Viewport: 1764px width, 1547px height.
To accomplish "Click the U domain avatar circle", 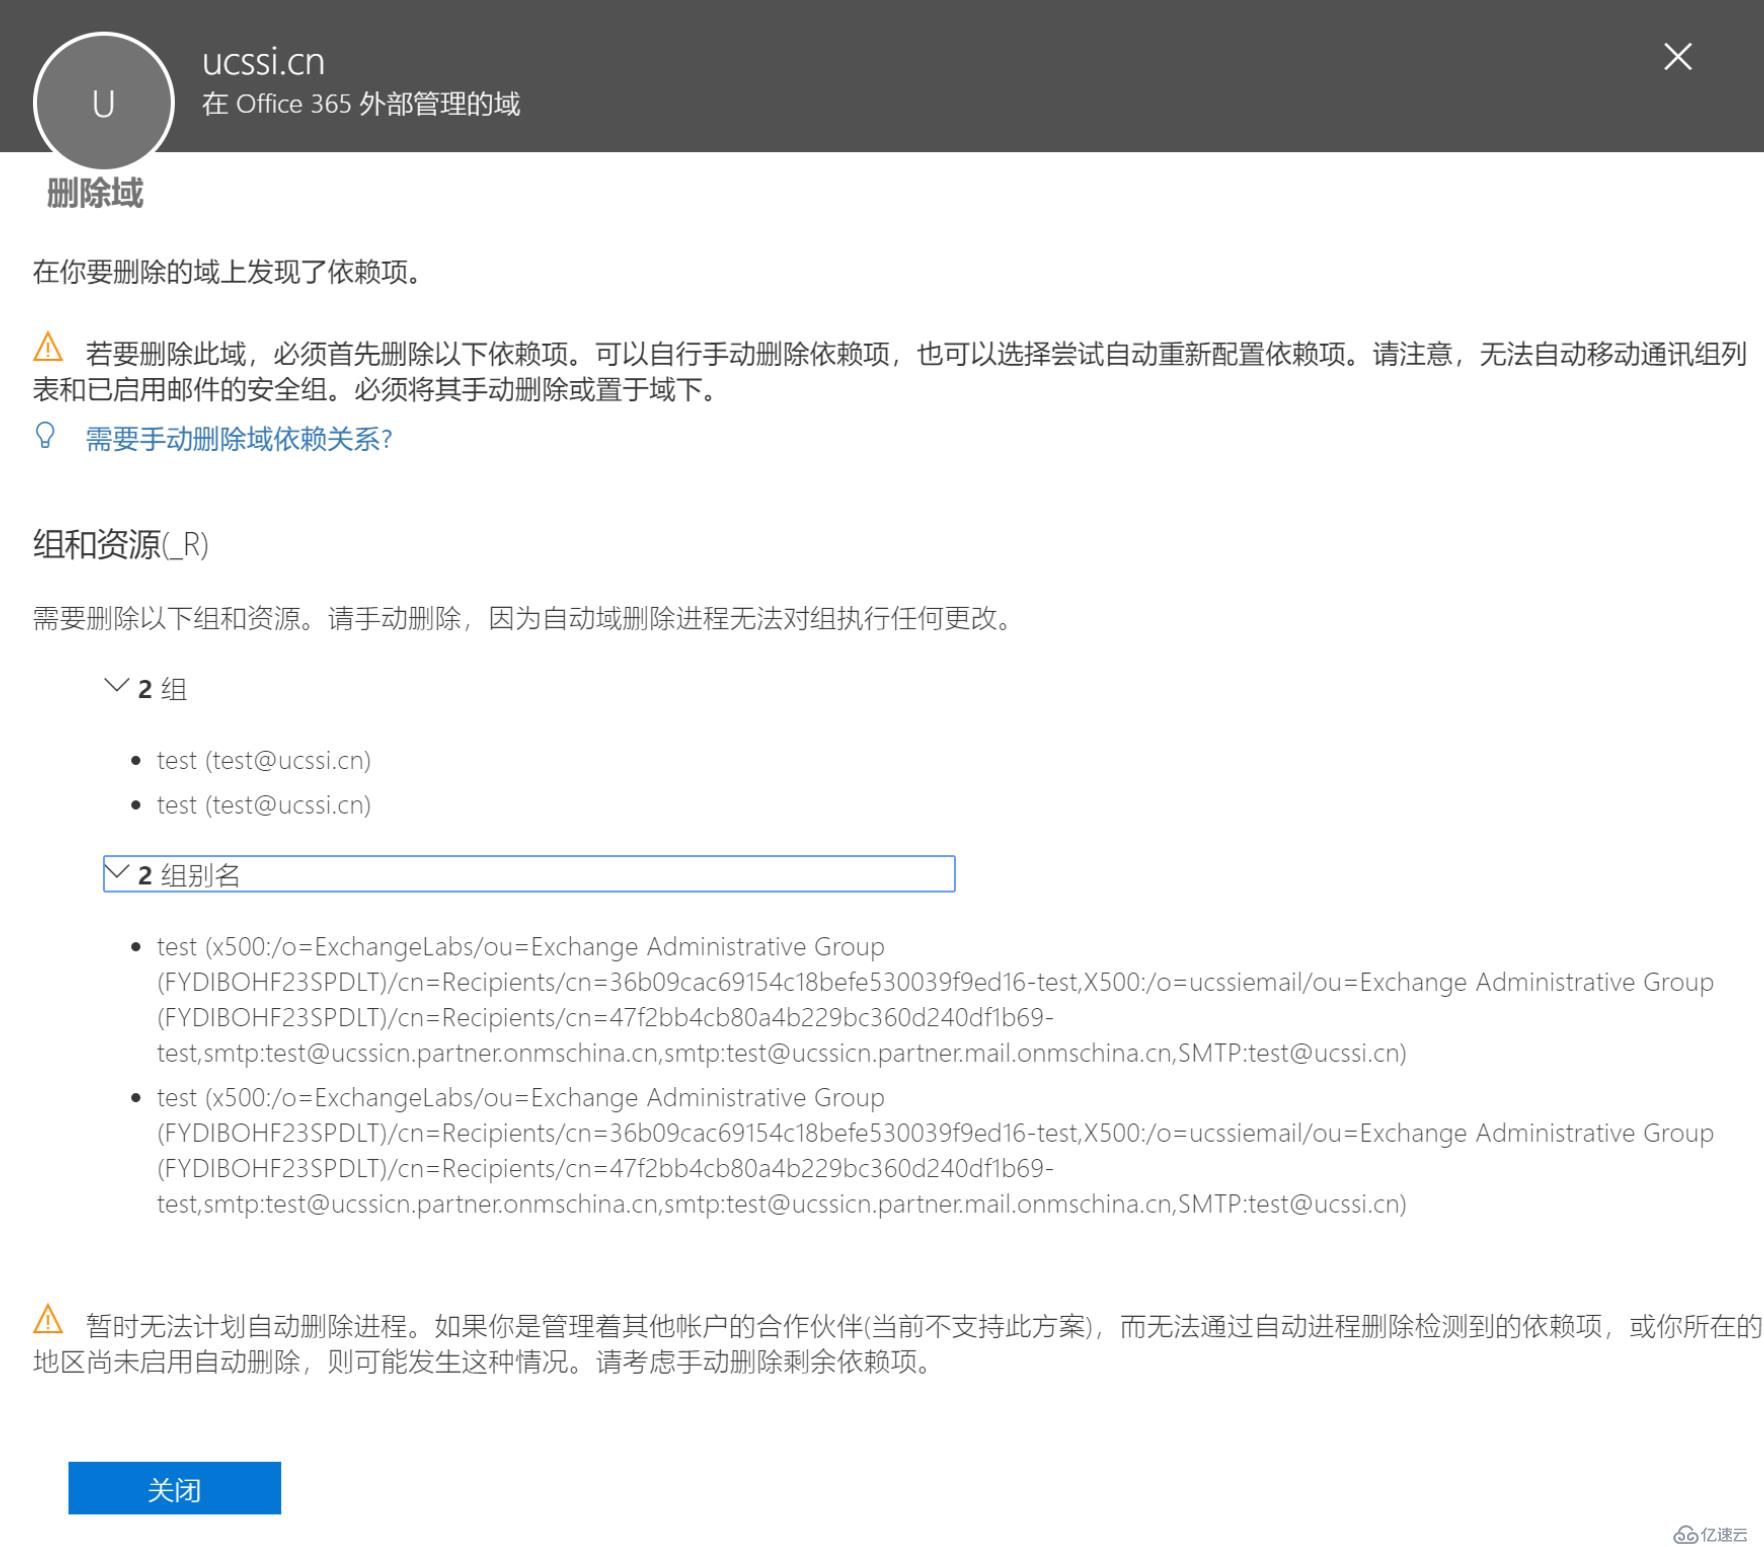I will 103,102.
